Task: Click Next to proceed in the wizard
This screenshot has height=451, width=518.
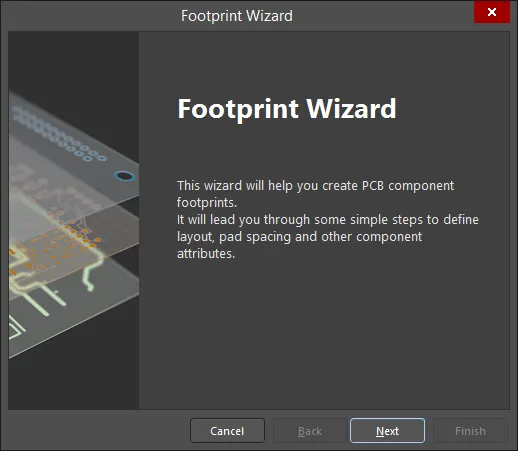Action: click(x=387, y=431)
